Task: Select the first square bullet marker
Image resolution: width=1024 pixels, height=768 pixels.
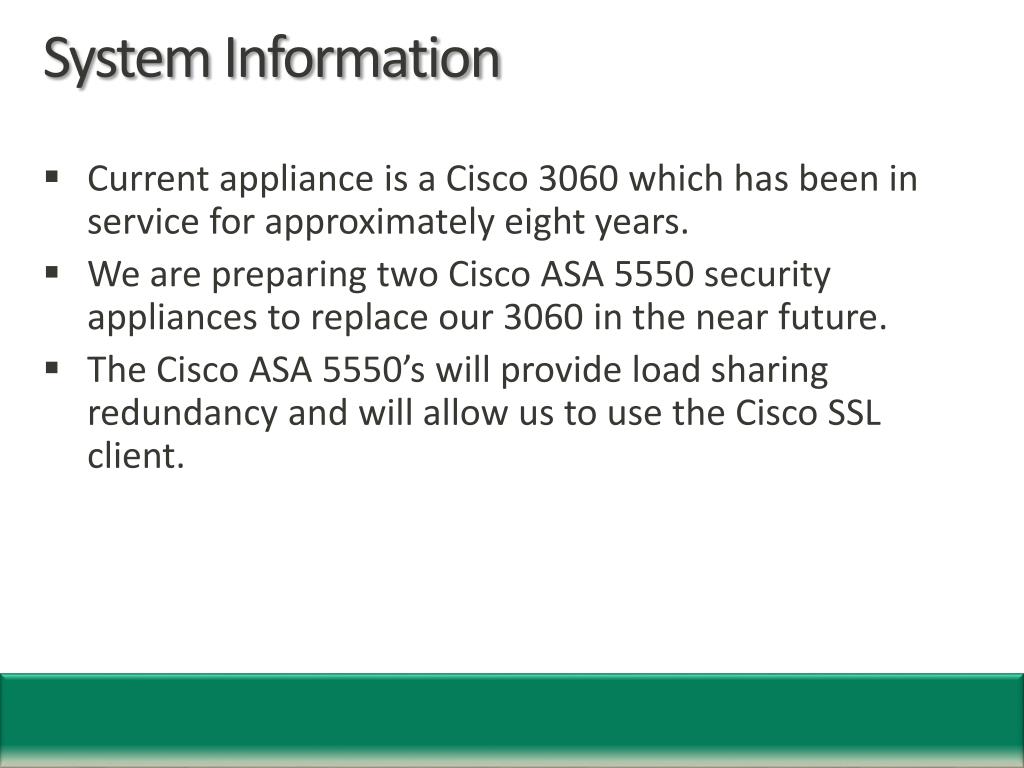Action: point(52,176)
